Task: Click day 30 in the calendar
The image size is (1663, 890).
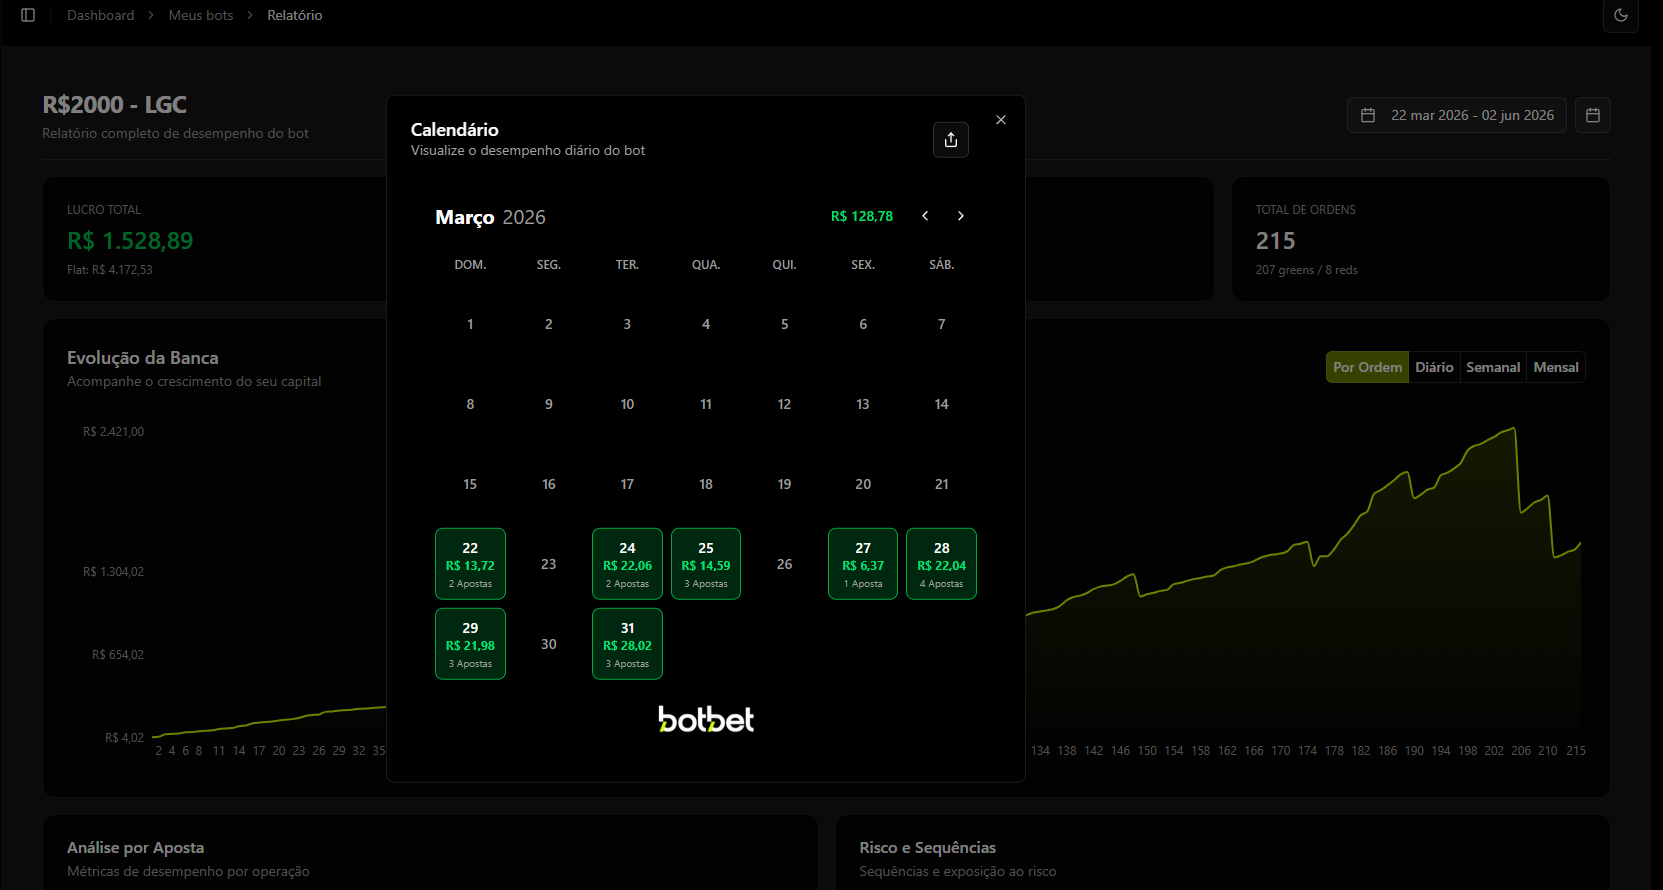Action: click(x=549, y=644)
